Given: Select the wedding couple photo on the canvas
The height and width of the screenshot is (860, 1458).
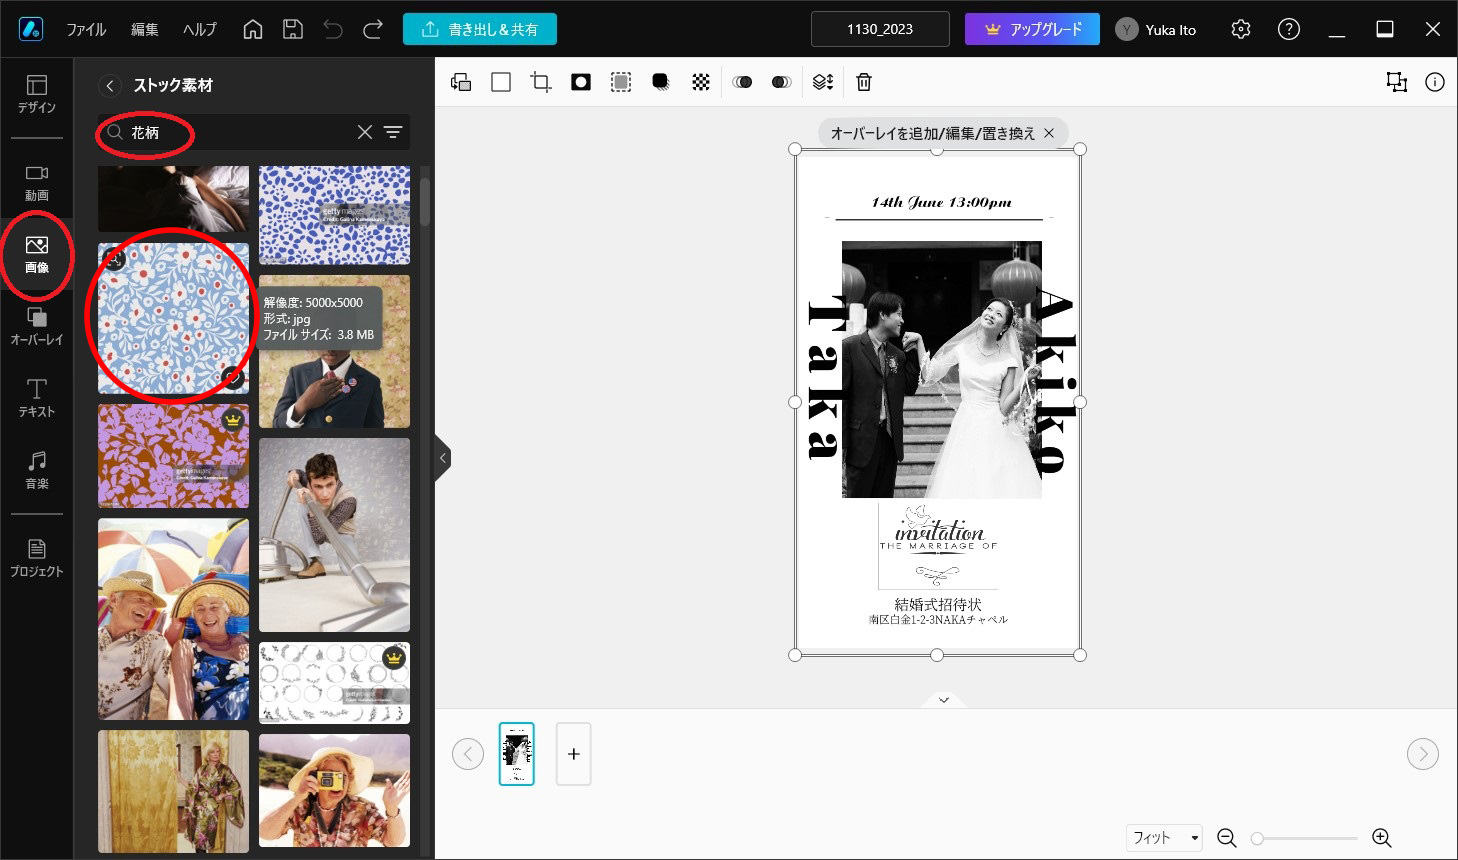Looking at the screenshot, I should 941,369.
